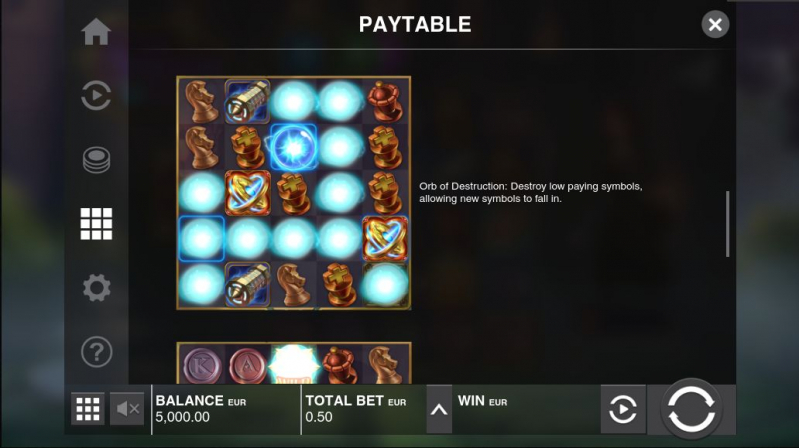Close the paytable with X button
Image resolution: width=799 pixels, height=448 pixels.
pos(715,24)
